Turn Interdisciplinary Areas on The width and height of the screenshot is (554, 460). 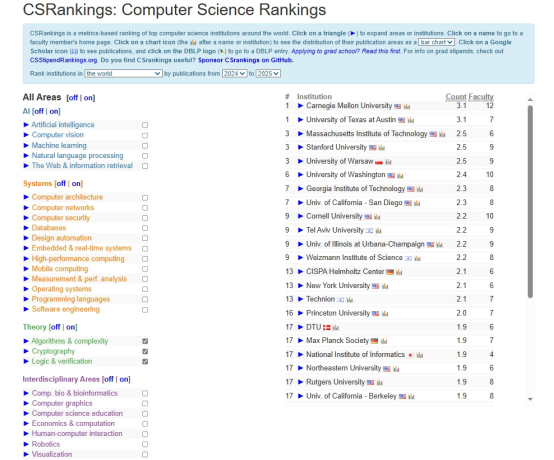click(x=124, y=379)
